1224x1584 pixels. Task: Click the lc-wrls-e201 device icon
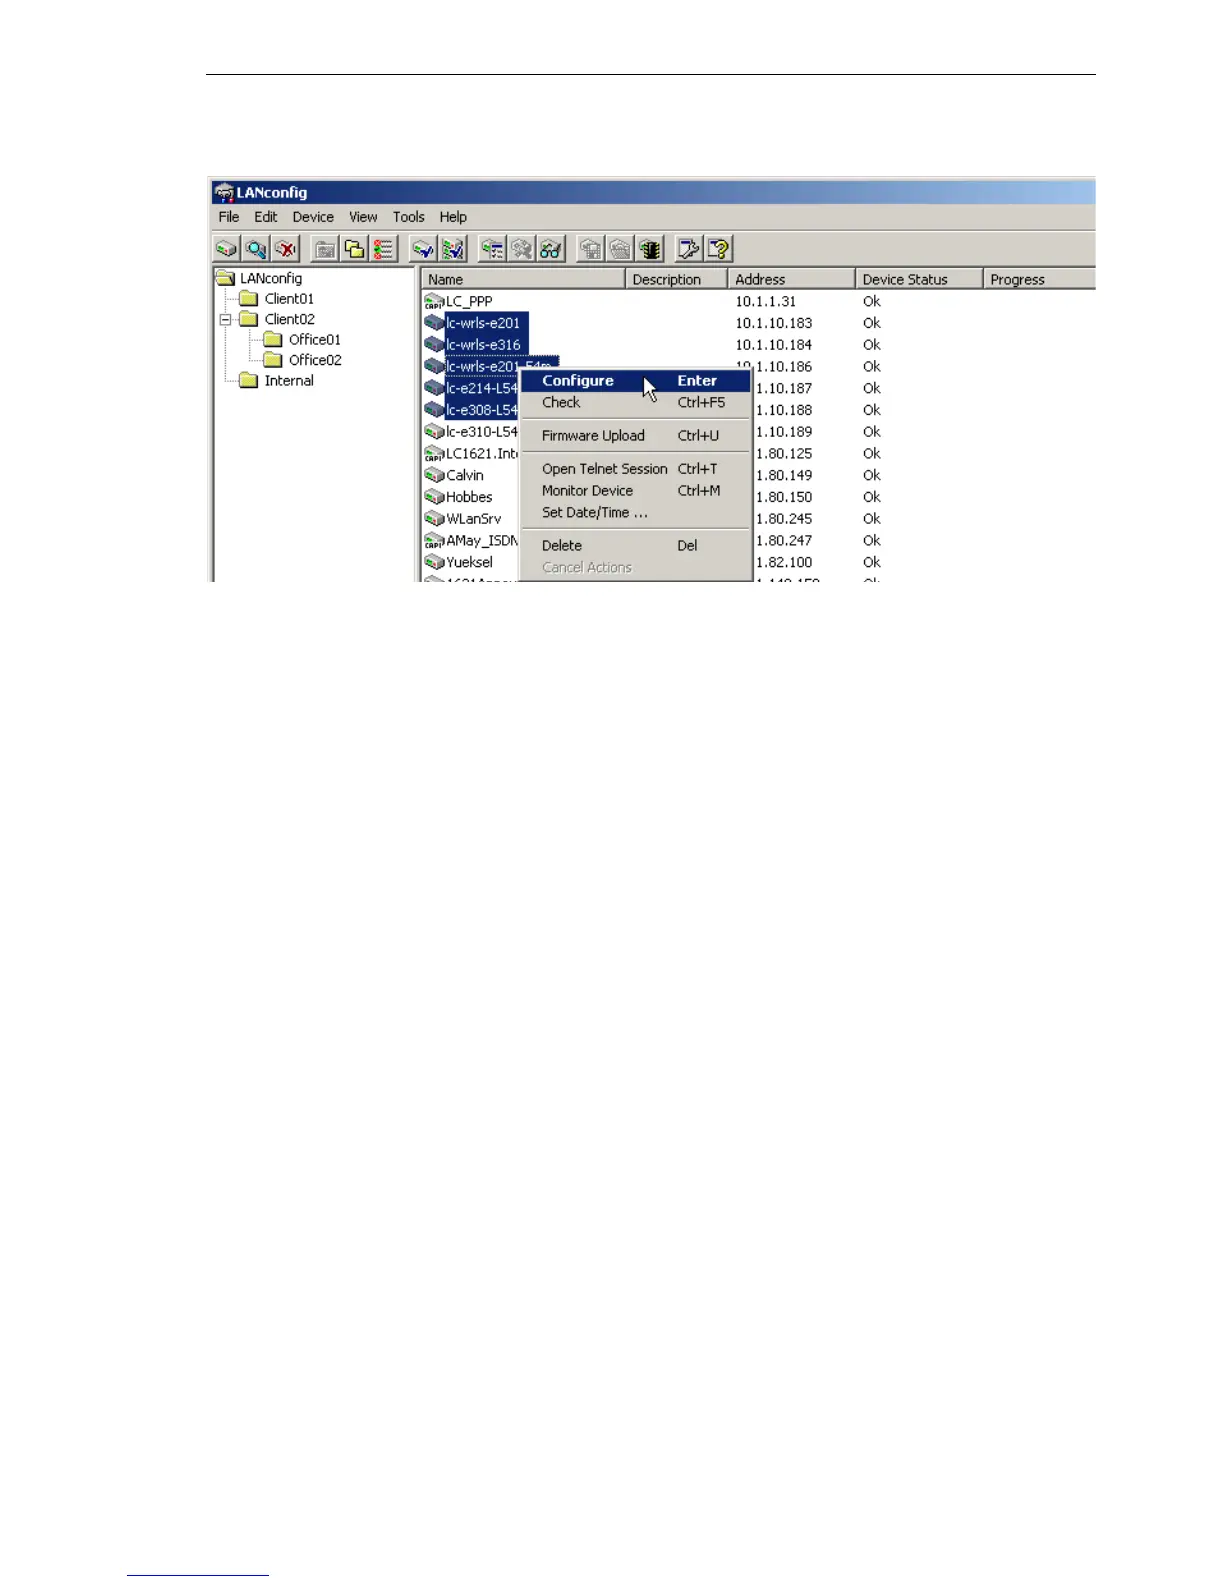[x=434, y=323]
